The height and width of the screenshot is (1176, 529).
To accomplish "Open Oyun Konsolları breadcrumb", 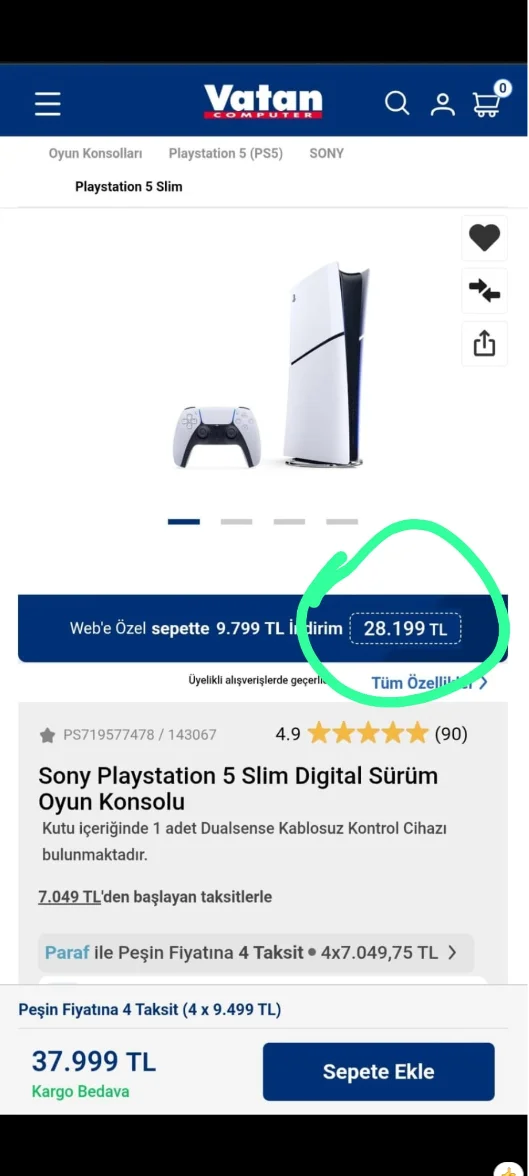I will click(x=95, y=153).
